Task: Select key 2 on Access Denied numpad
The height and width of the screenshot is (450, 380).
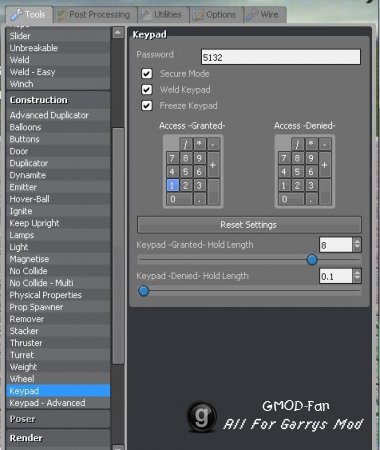Action: pyautogui.click(x=297, y=185)
